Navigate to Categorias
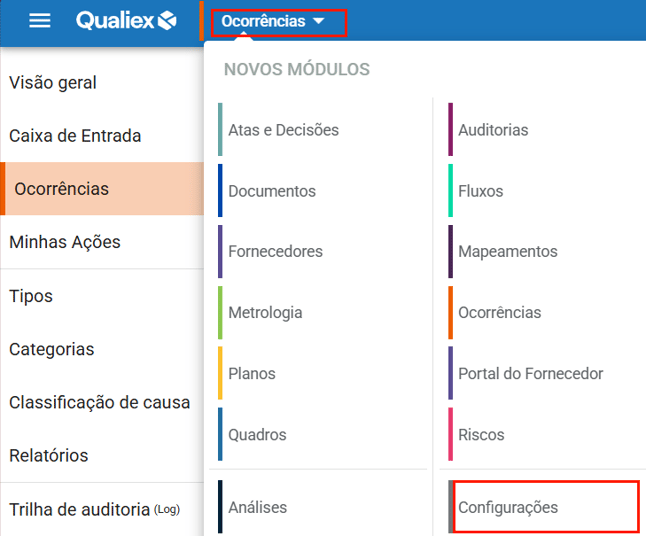This screenshot has height=536, width=646. [x=52, y=349]
